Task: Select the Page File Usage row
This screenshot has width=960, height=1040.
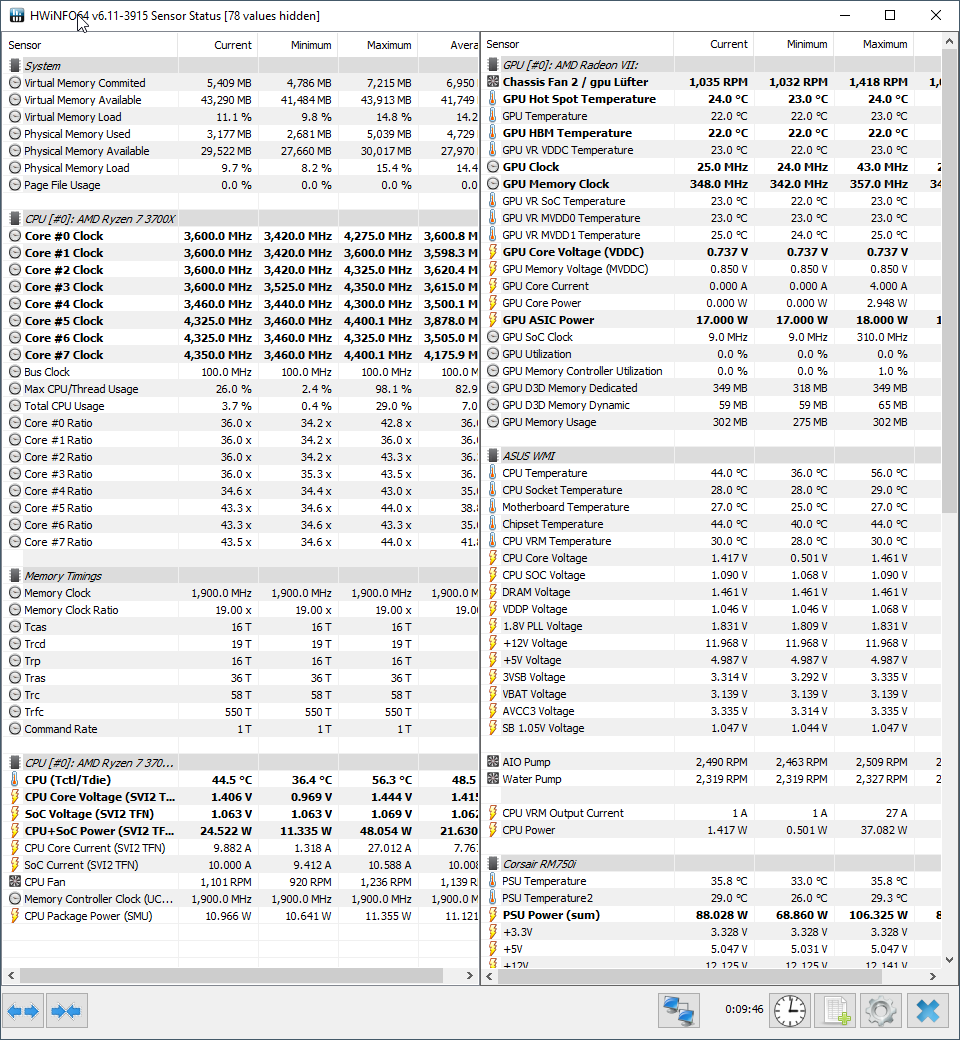Action: click(x=240, y=185)
